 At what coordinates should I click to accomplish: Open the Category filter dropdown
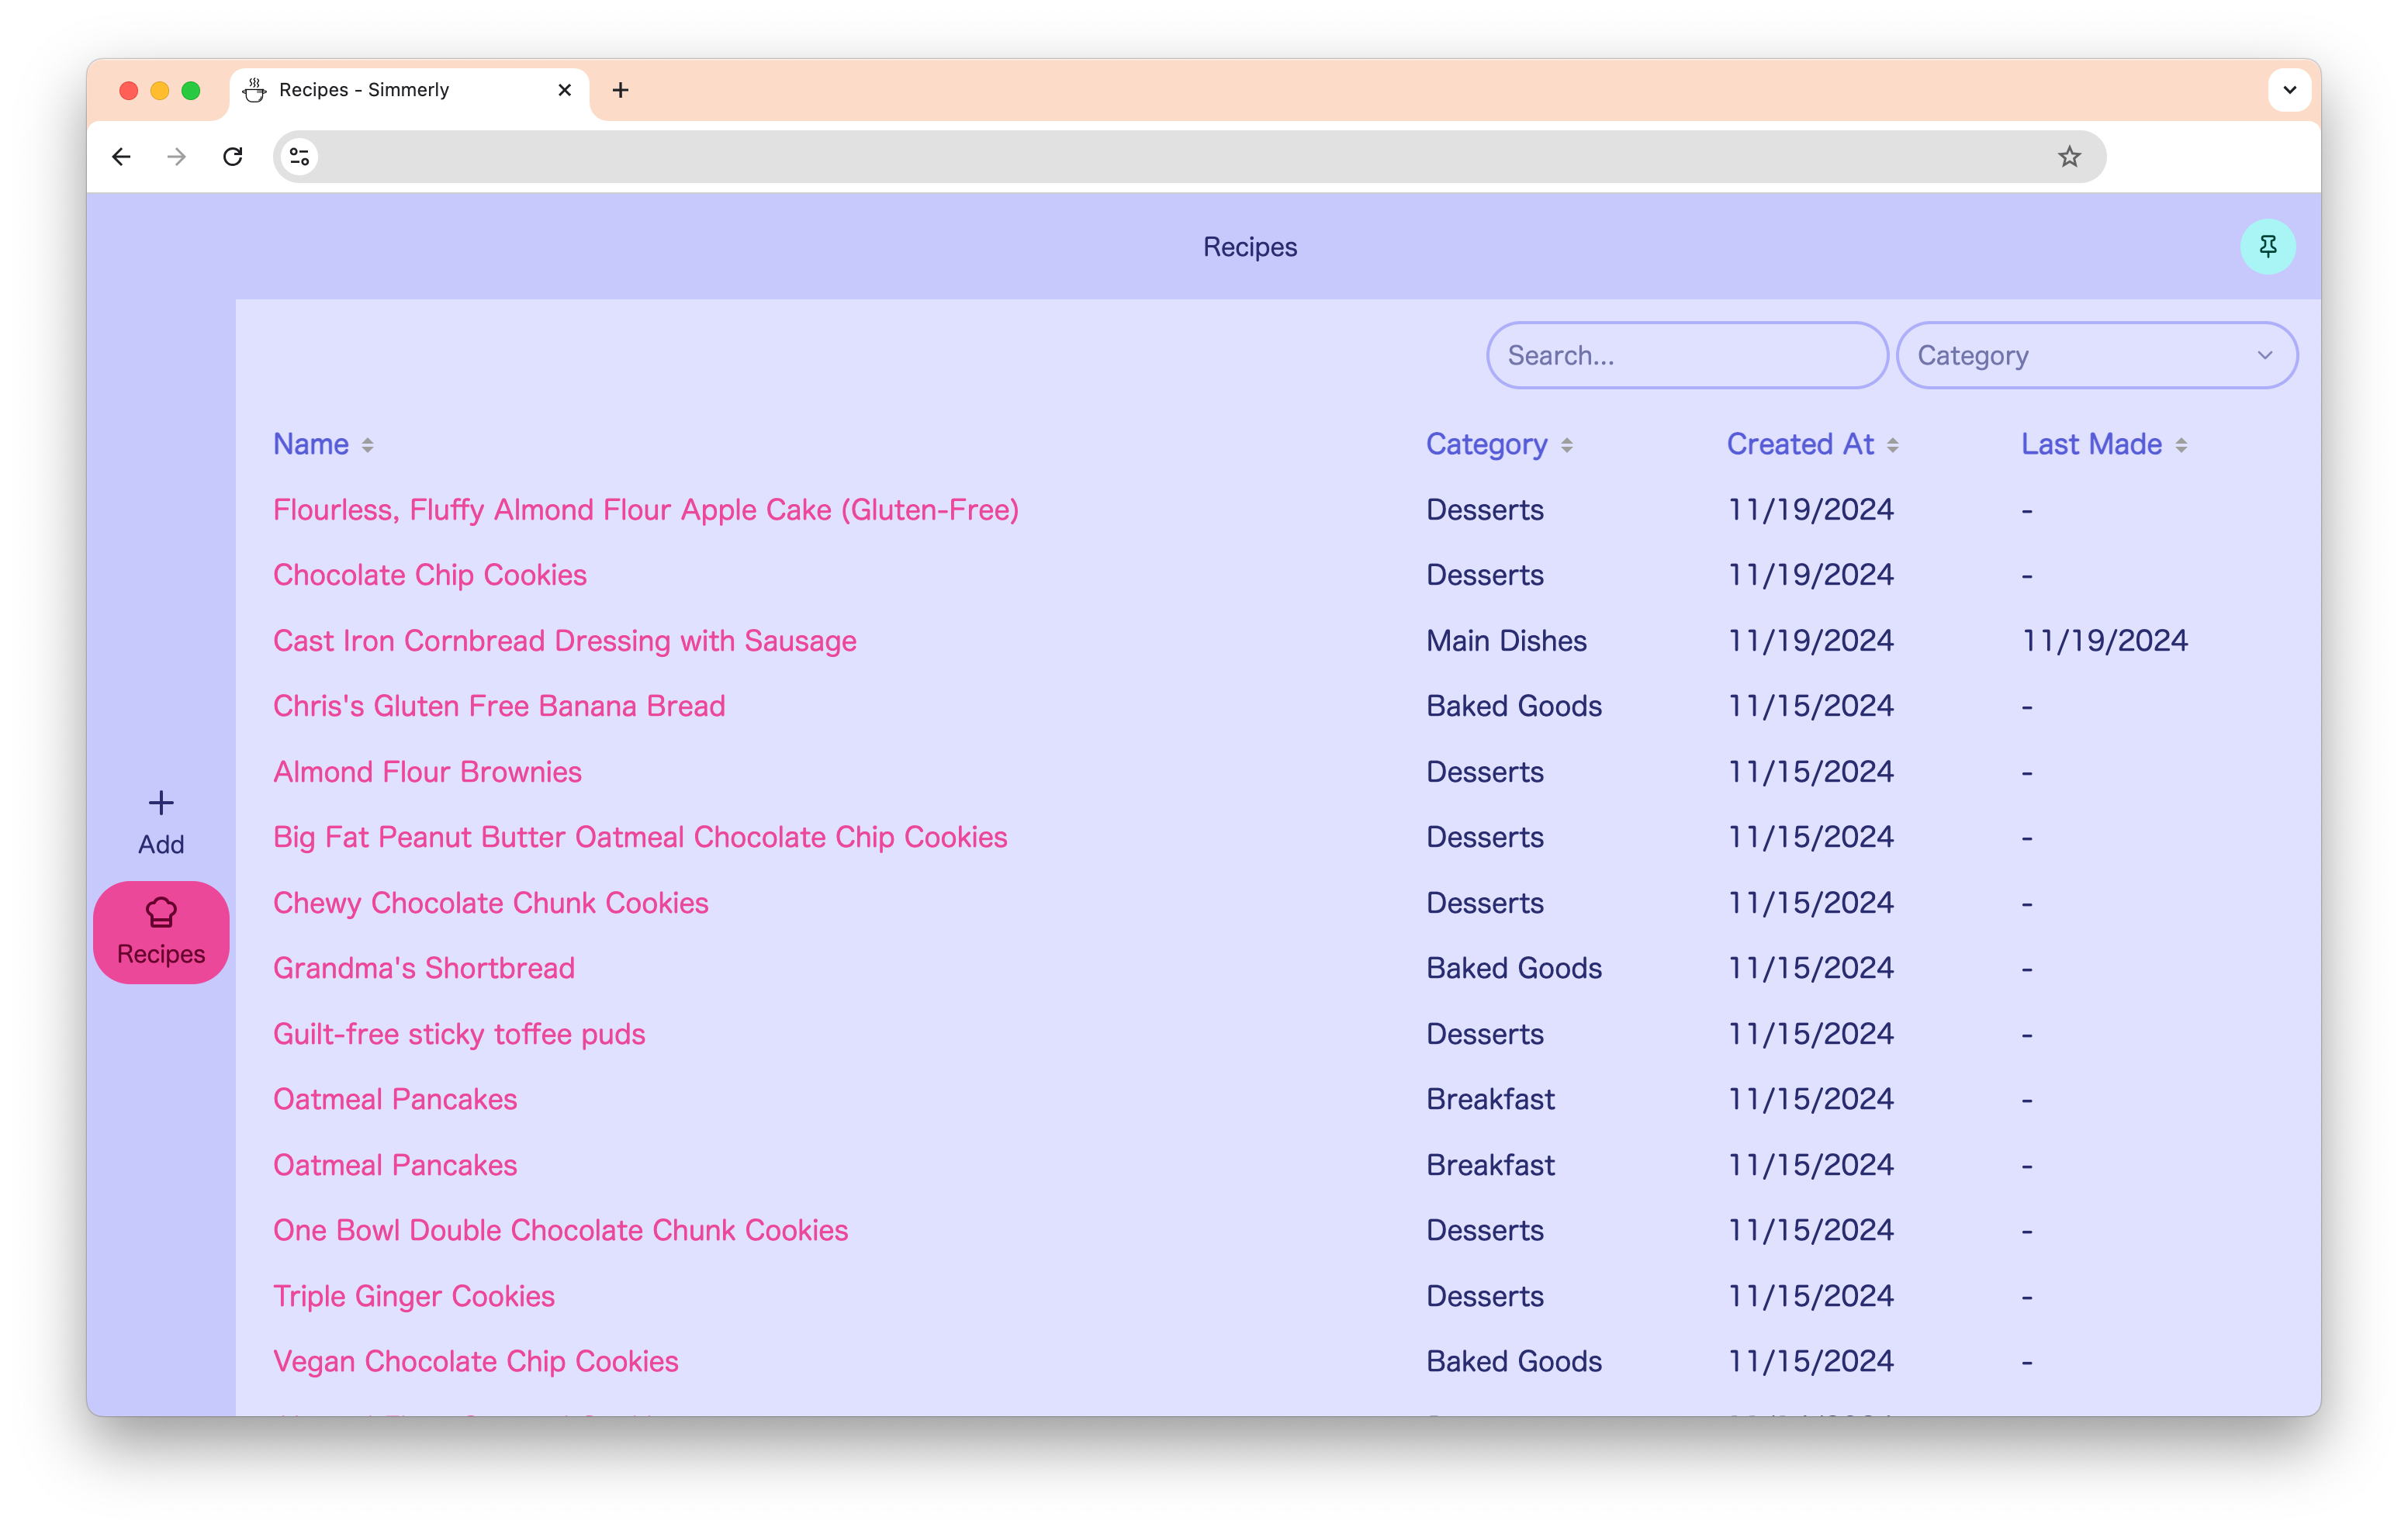click(2097, 355)
